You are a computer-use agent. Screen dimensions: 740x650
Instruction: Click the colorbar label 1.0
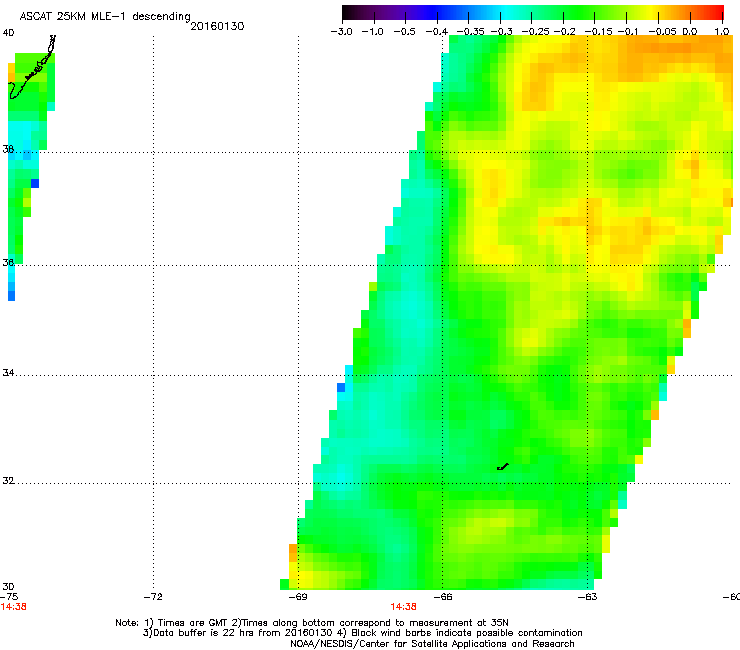tap(722, 32)
